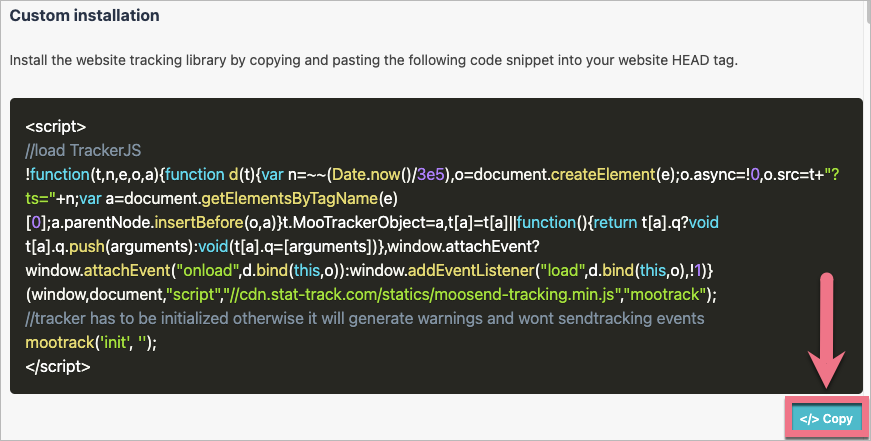The image size is (871, 441).
Task: Click the Copy button
Action: (x=828, y=419)
